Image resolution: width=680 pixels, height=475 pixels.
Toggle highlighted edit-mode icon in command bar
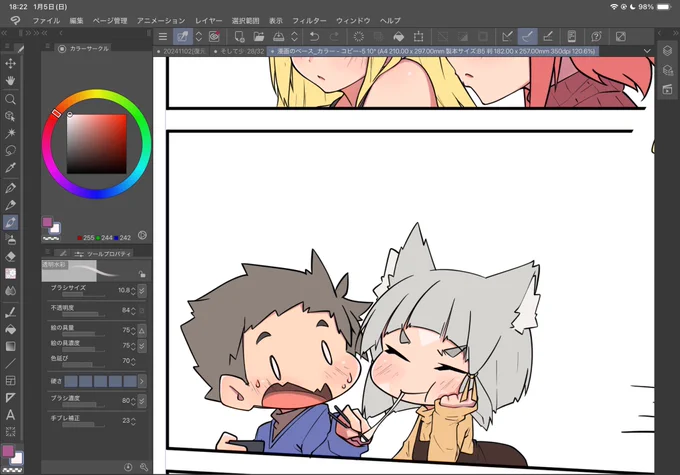point(183,37)
